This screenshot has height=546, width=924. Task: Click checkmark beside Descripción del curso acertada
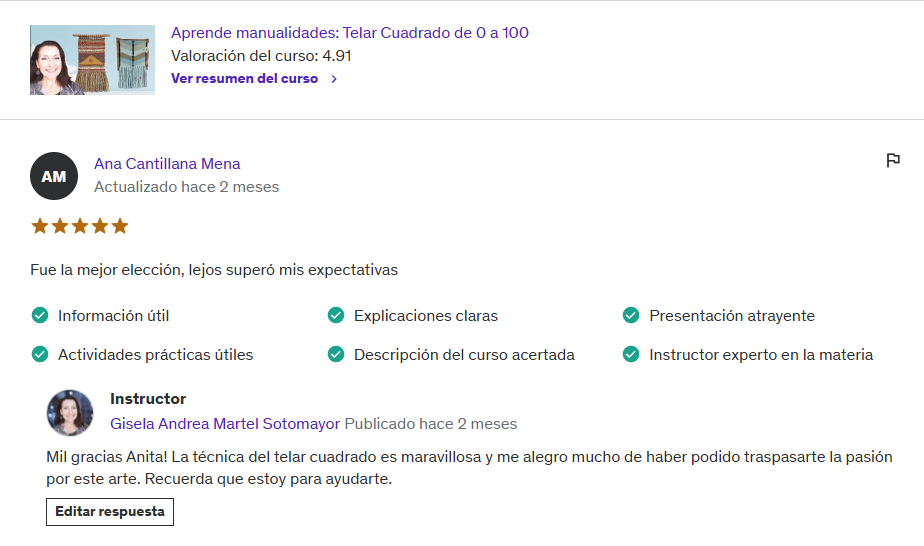click(336, 354)
